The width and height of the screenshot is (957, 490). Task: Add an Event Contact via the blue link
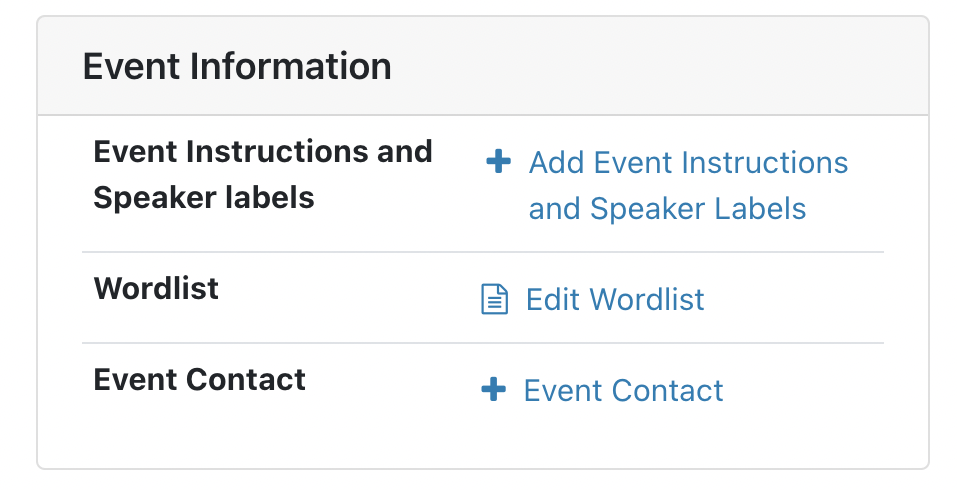click(623, 391)
